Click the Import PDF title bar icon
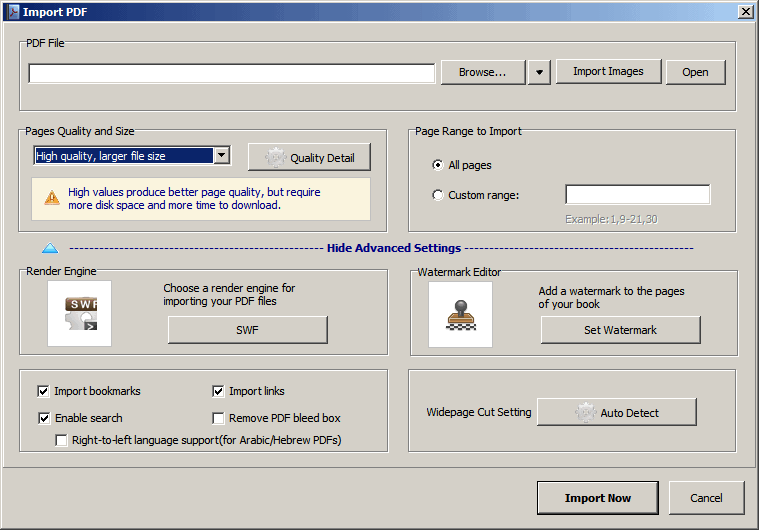 pos(14,12)
